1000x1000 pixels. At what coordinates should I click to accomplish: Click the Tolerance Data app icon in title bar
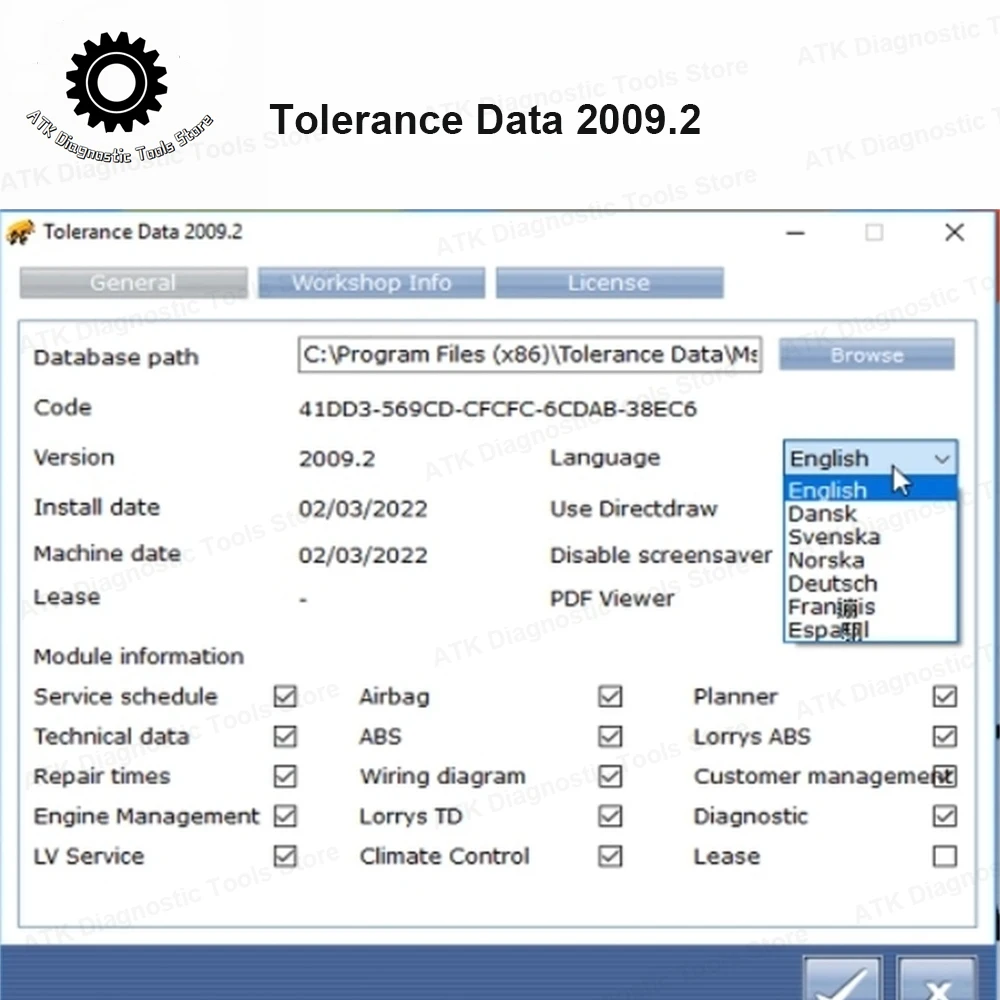tap(20, 232)
